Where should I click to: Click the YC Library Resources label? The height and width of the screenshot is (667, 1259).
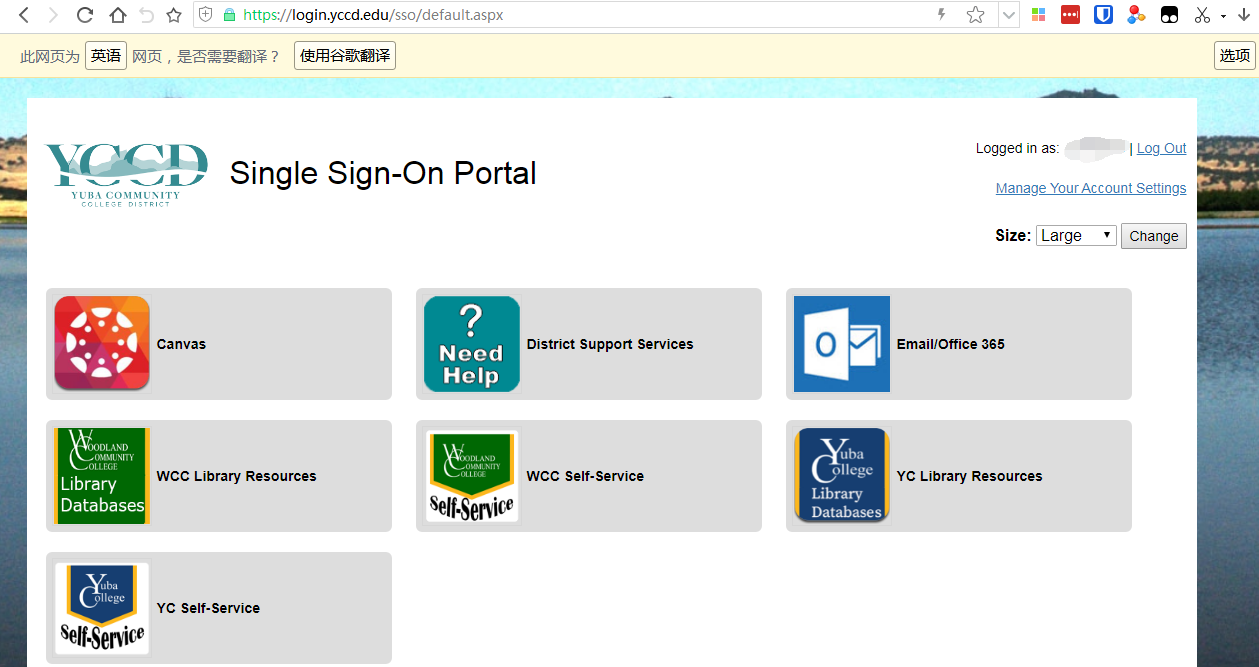[x=970, y=476]
